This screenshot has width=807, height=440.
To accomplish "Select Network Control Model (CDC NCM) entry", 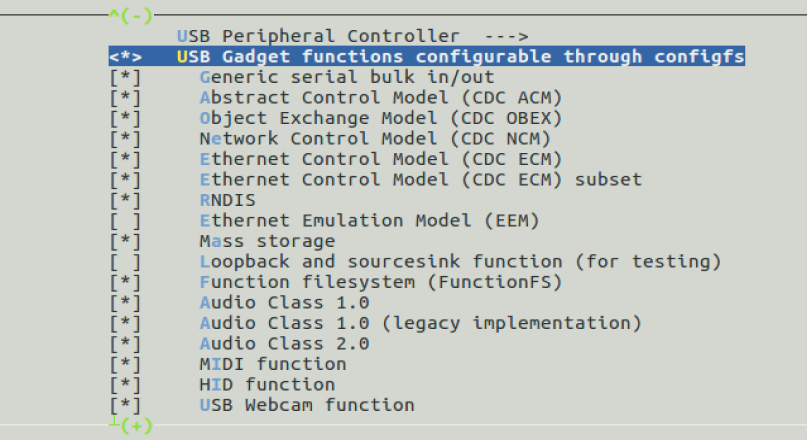I will 375,139.
